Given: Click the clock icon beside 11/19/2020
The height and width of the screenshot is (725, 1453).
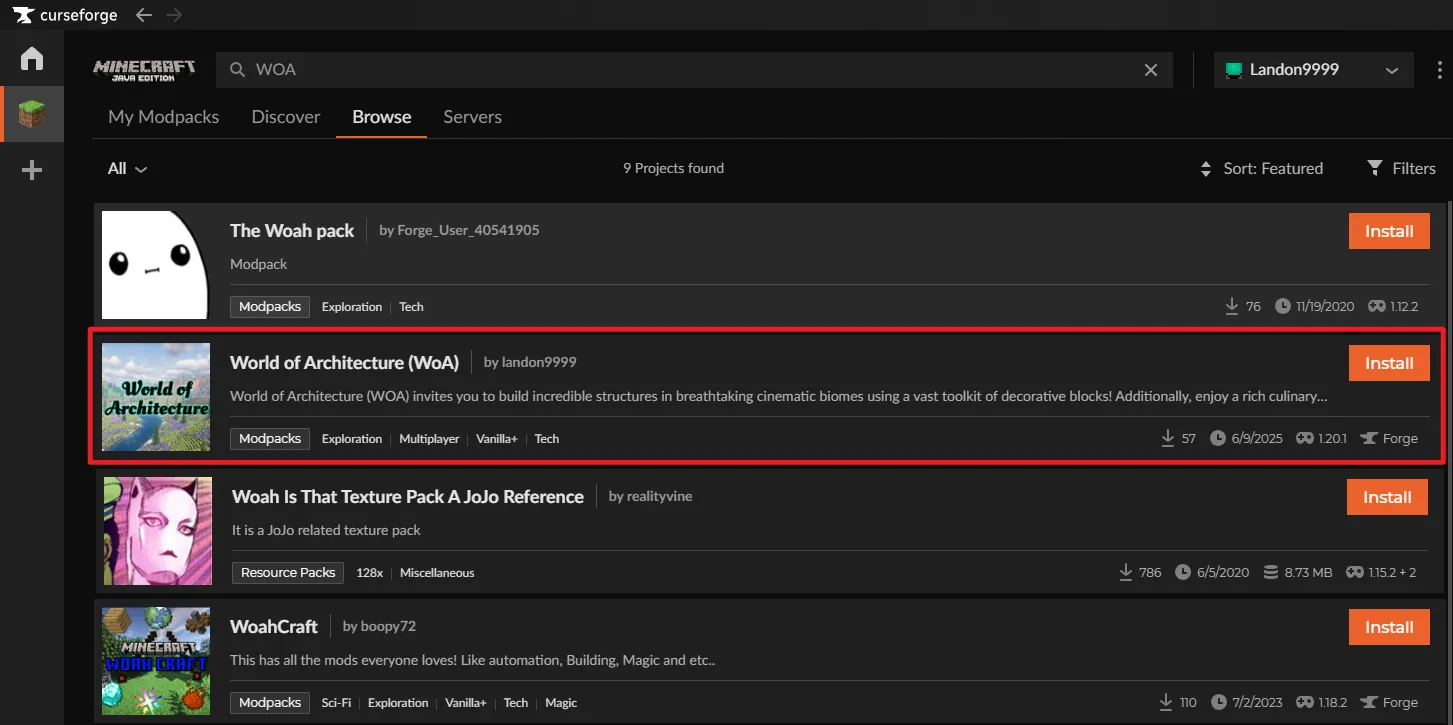Looking at the screenshot, I should point(1283,306).
